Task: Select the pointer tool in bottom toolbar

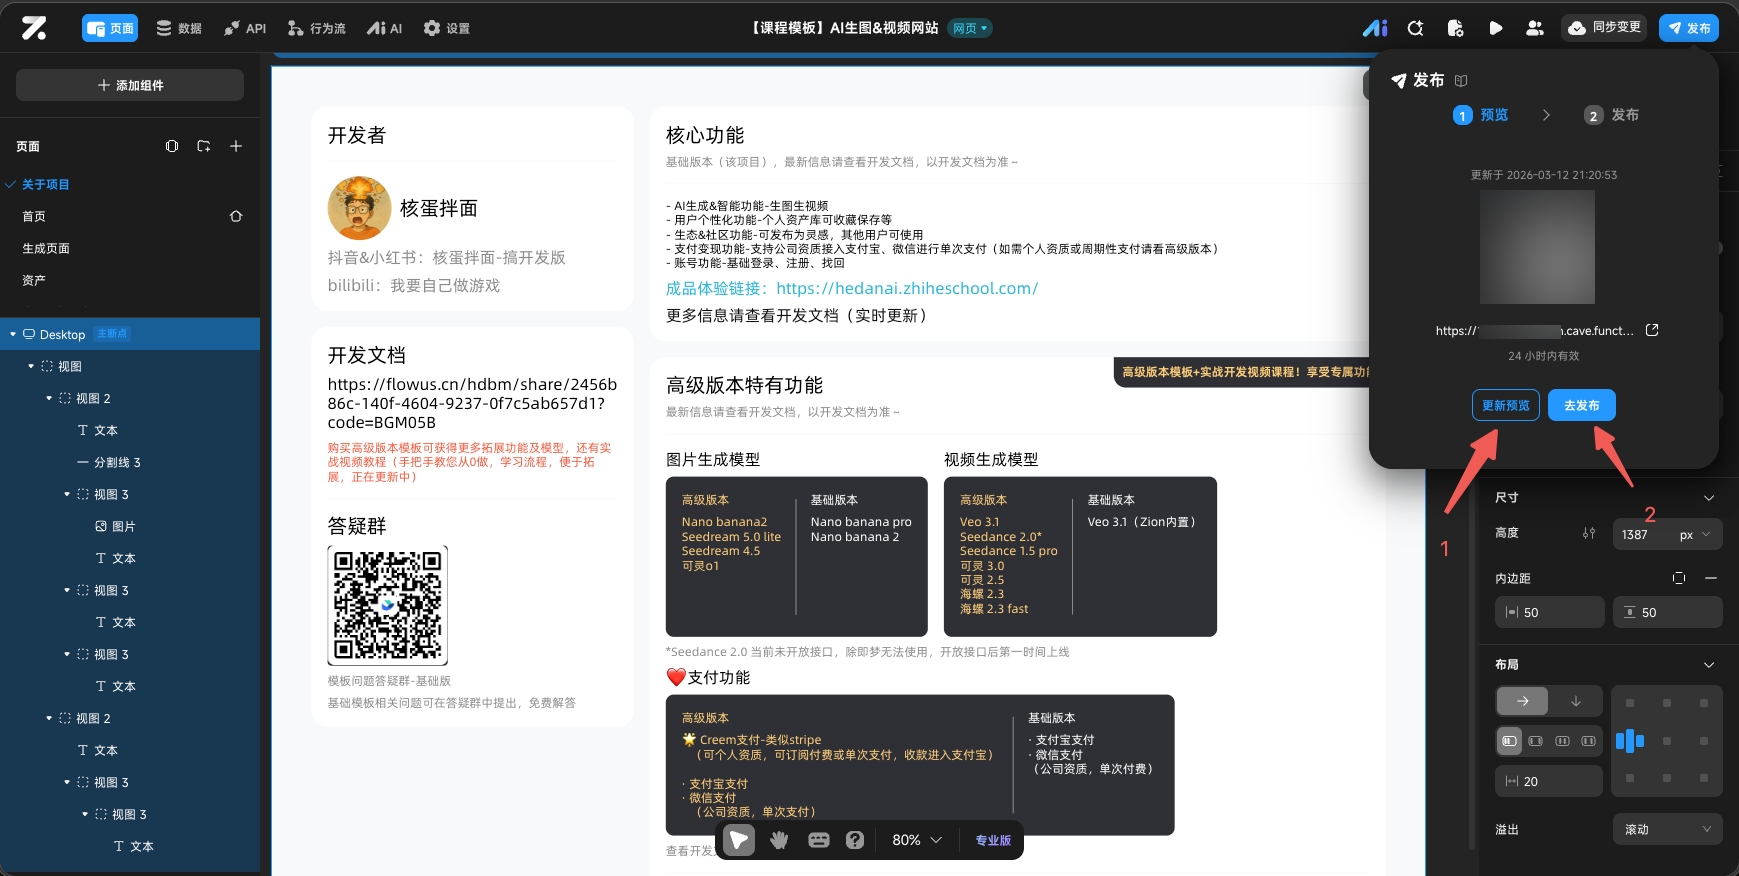Action: [x=739, y=840]
